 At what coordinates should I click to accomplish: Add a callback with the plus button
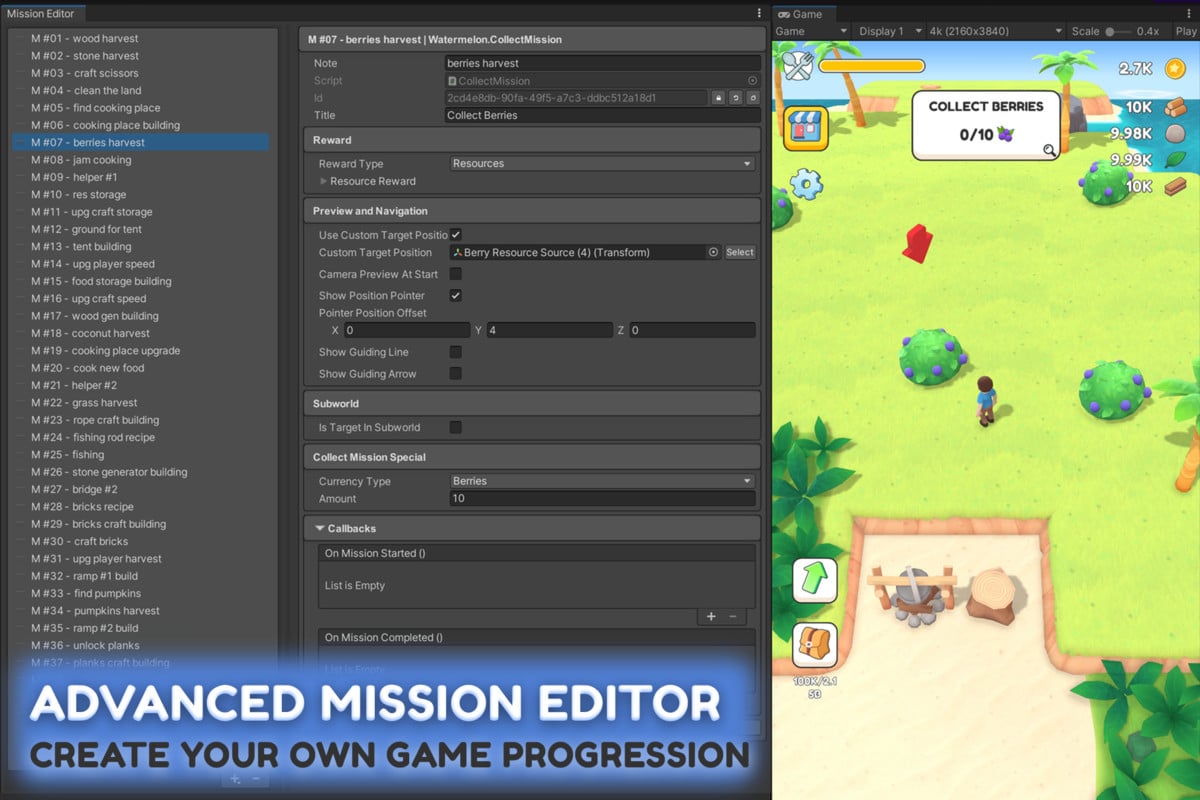coord(711,617)
